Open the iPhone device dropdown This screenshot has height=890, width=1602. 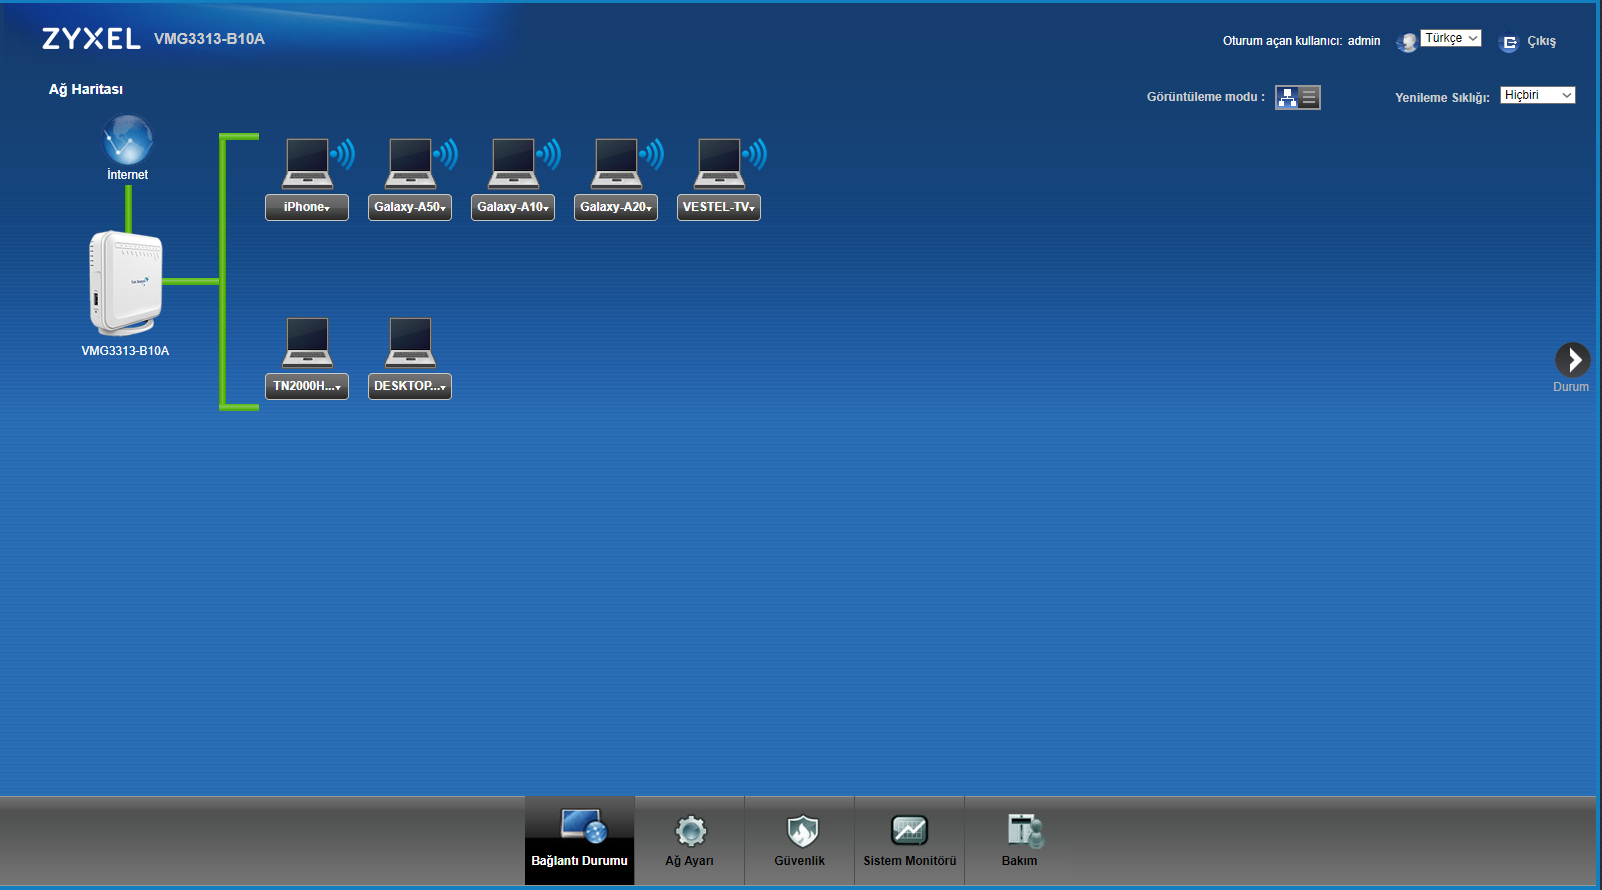tap(307, 207)
